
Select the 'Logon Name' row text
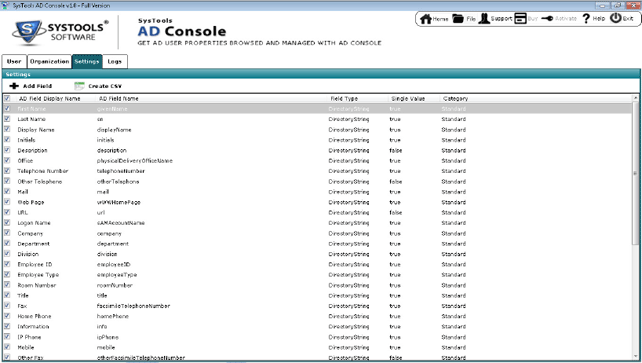[34, 223]
